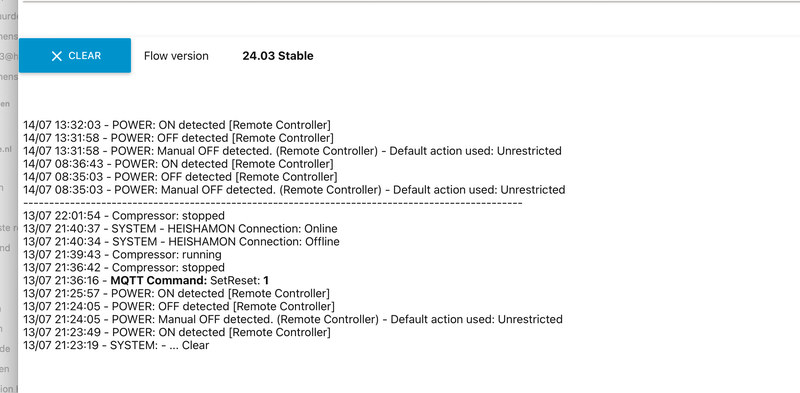Click the CLEAR button label

[x=85, y=56]
